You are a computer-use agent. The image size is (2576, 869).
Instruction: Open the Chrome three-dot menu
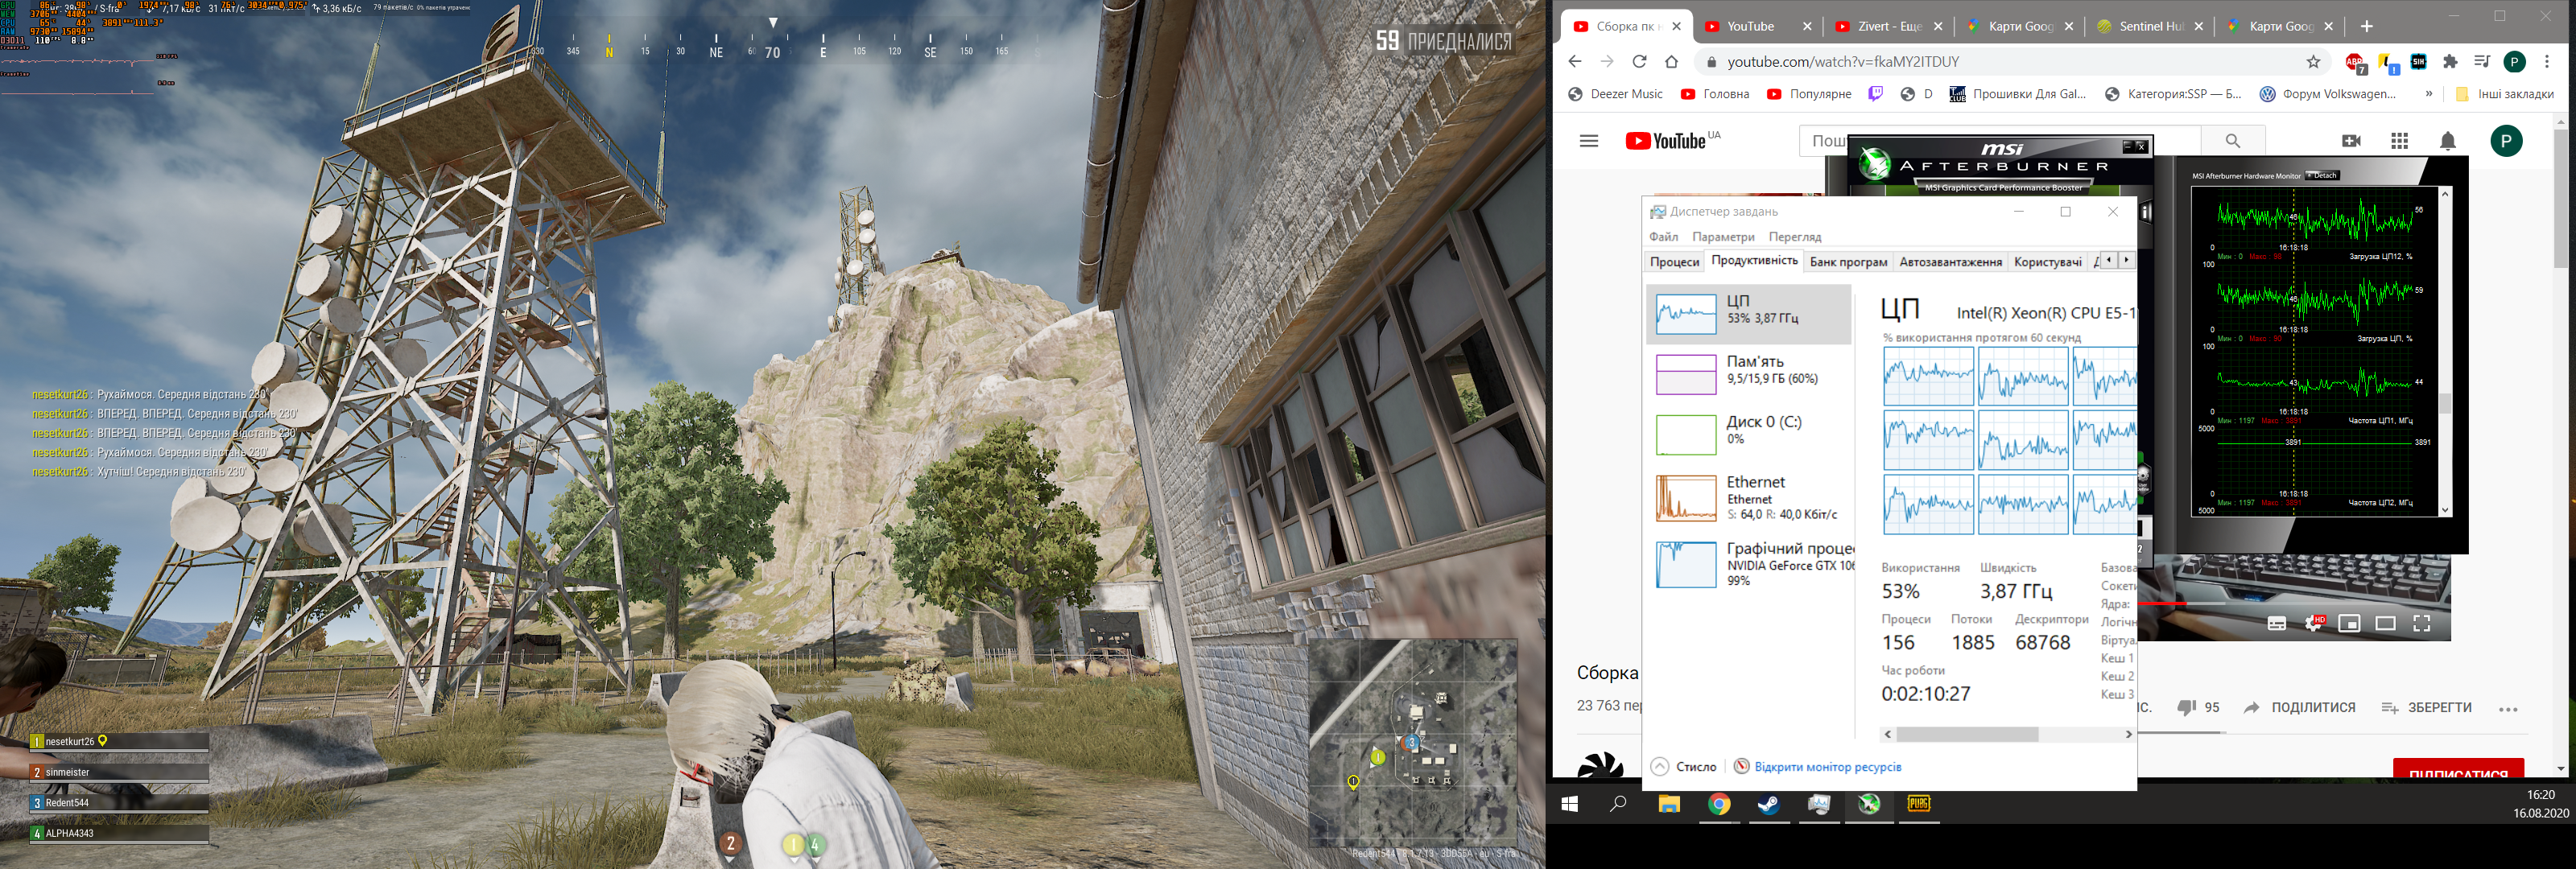coord(2547,62)
